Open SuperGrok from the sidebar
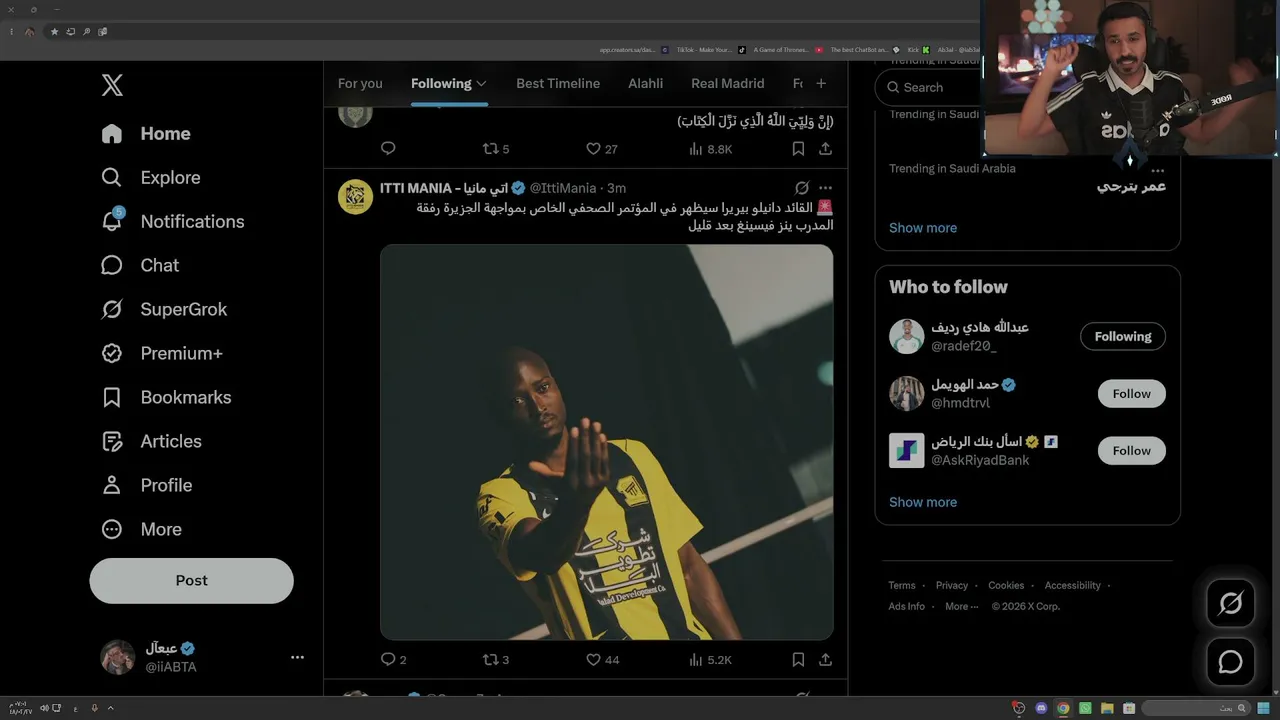This screenshot has height=720, width=1280. (164, 309)
